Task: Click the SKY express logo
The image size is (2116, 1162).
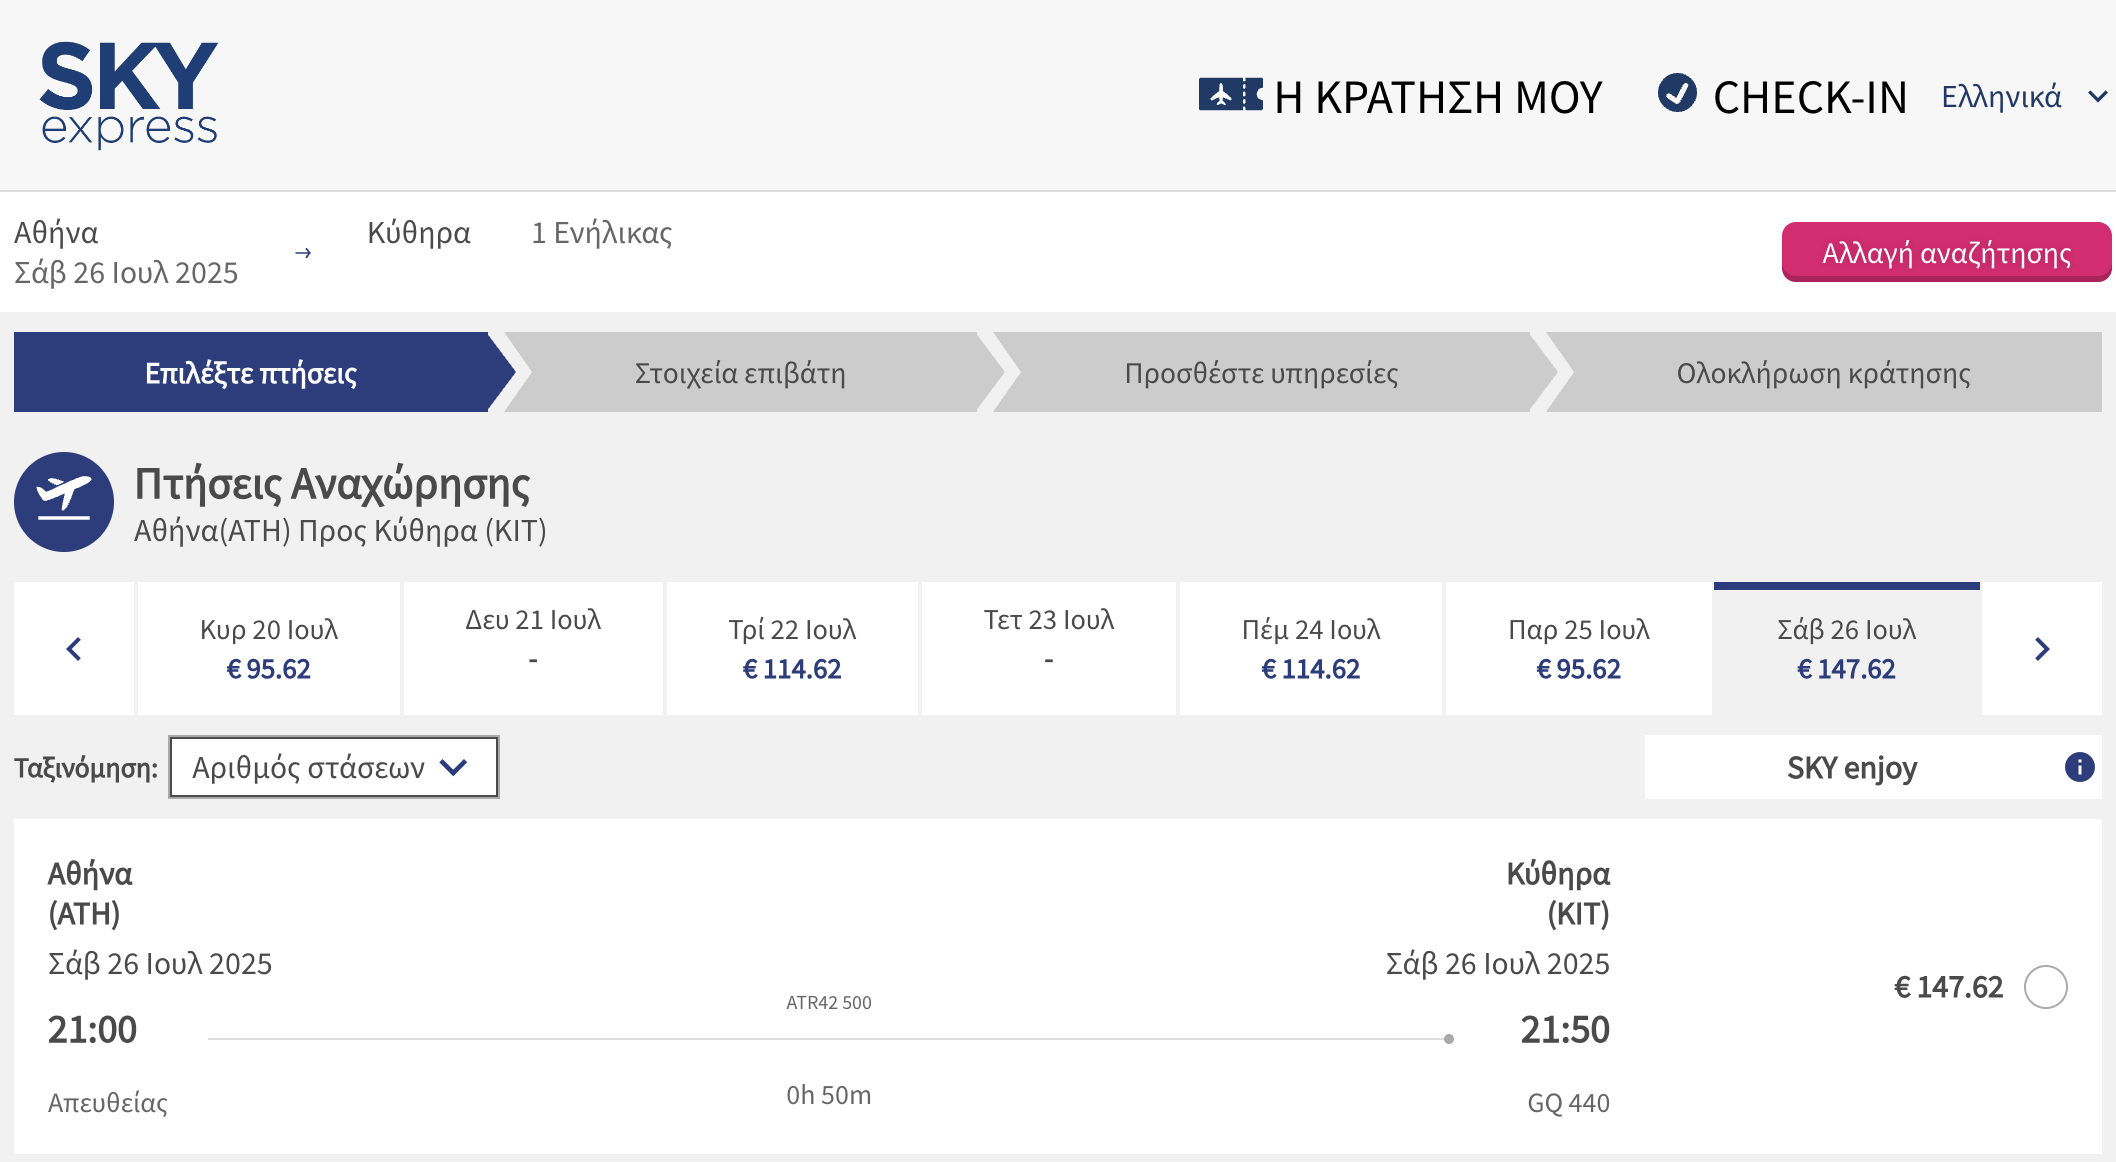Action: point(129,94)
